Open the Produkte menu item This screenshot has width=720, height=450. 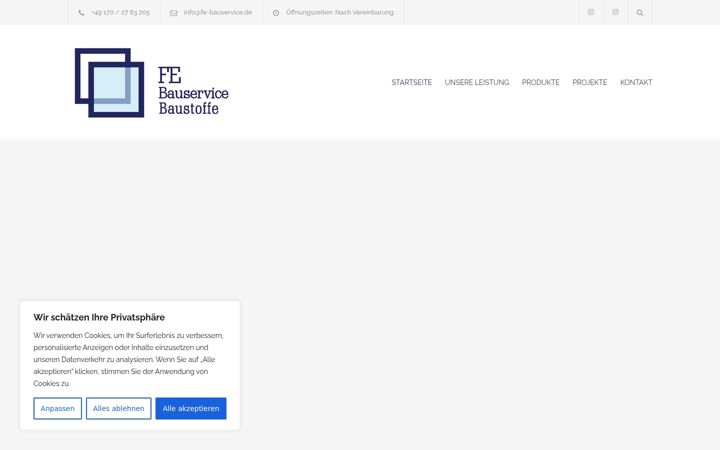(x=540, y=82)
